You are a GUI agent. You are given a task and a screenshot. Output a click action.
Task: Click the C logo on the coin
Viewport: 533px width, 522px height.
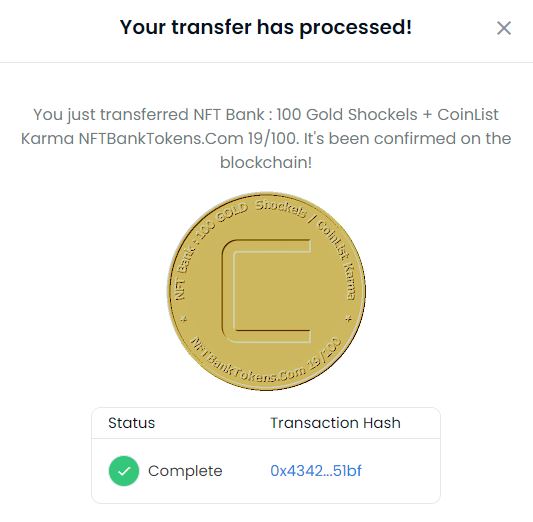pyautogui.click(x=266, y=291)
